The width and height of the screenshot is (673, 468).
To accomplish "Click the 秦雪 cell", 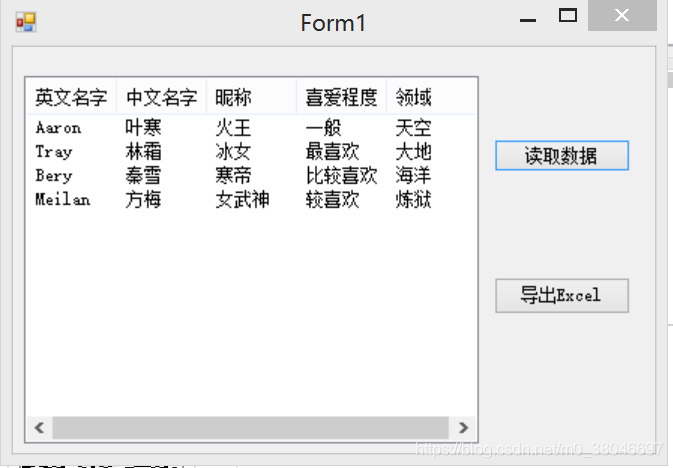I will 143,176.
